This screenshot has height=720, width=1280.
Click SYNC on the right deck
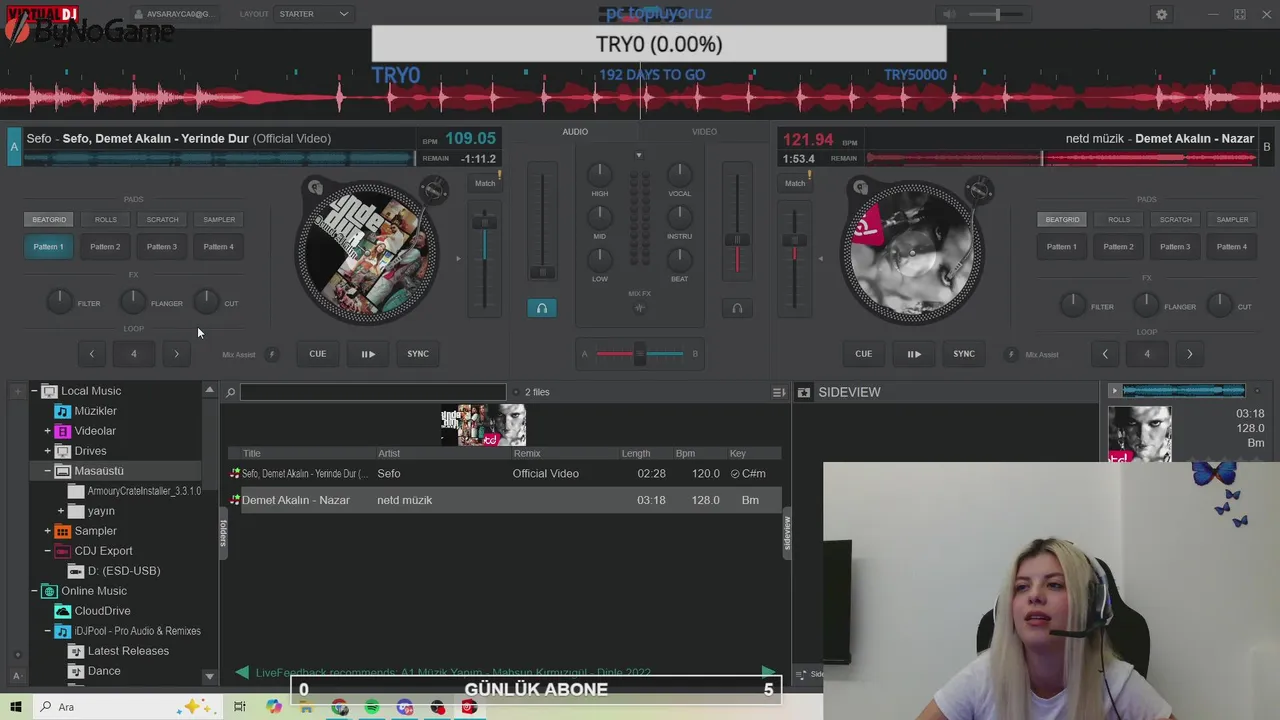pyautogui.click(x=964, y=354)
